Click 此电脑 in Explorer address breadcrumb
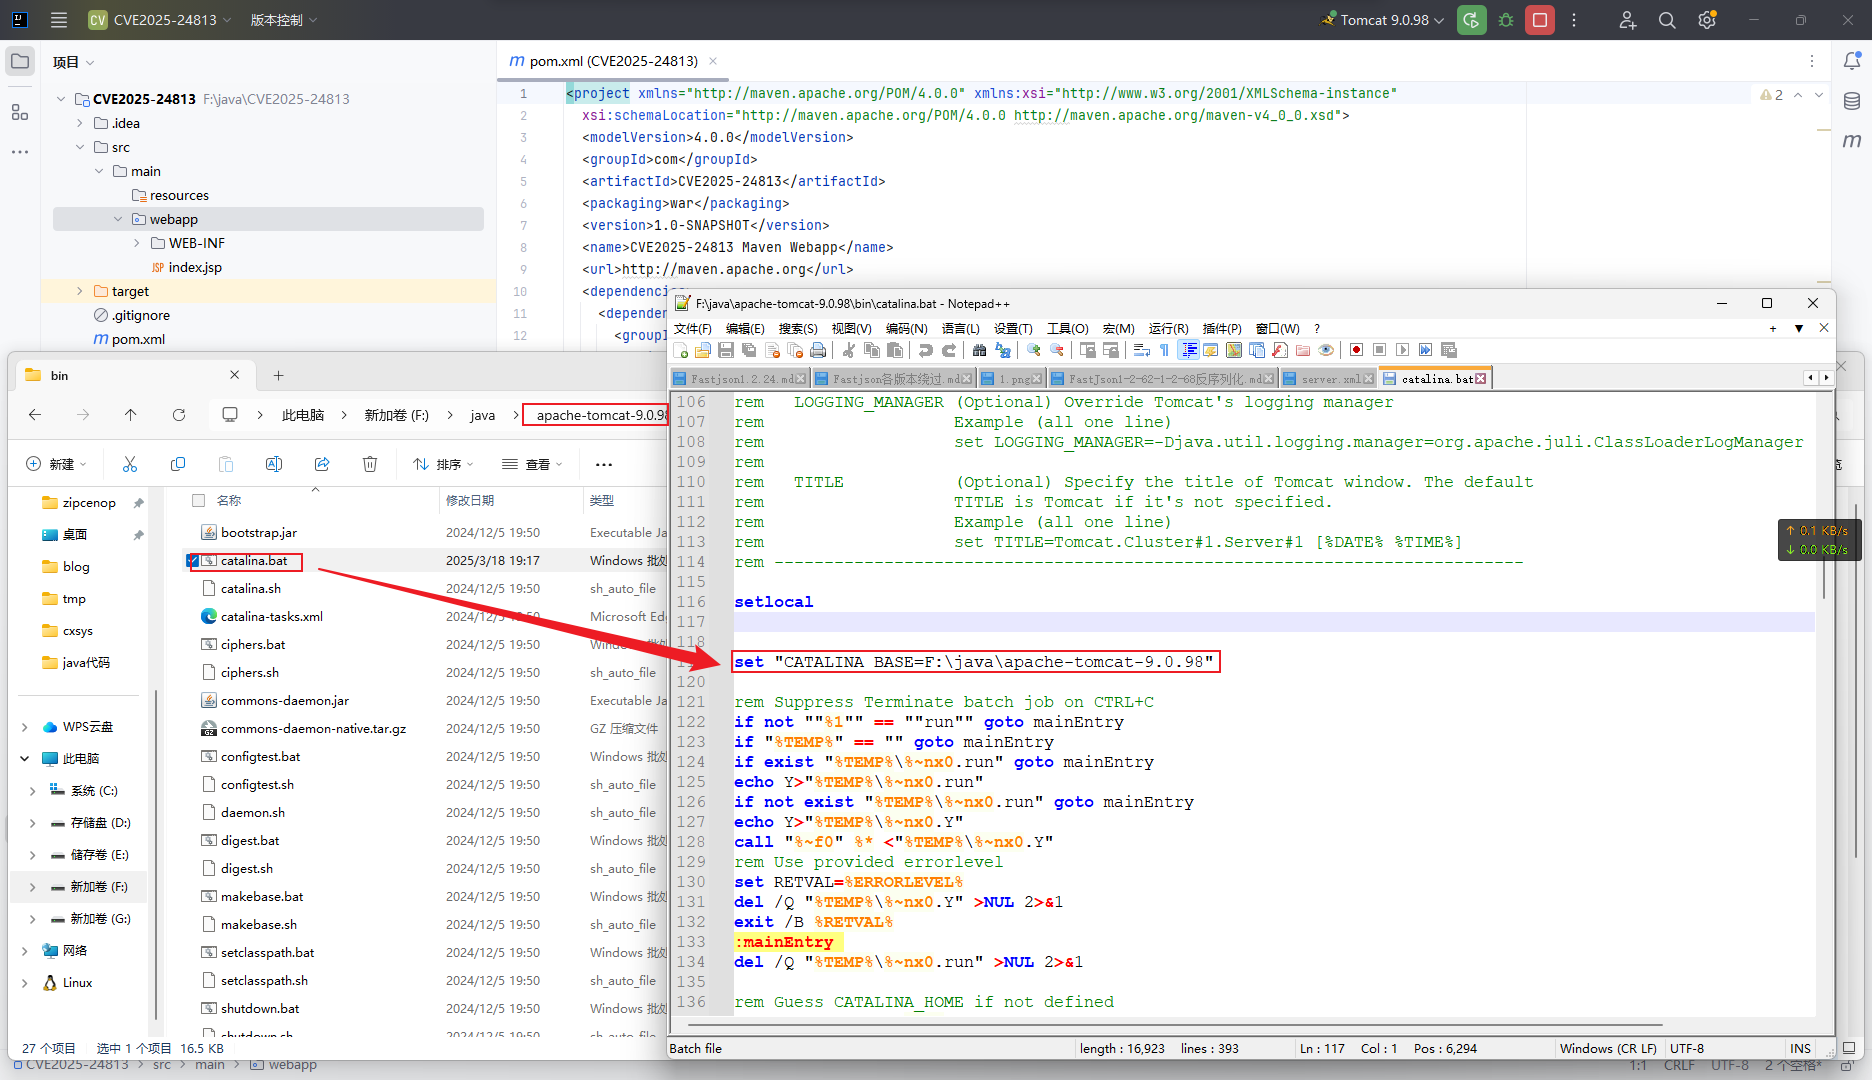 (303, 415)
